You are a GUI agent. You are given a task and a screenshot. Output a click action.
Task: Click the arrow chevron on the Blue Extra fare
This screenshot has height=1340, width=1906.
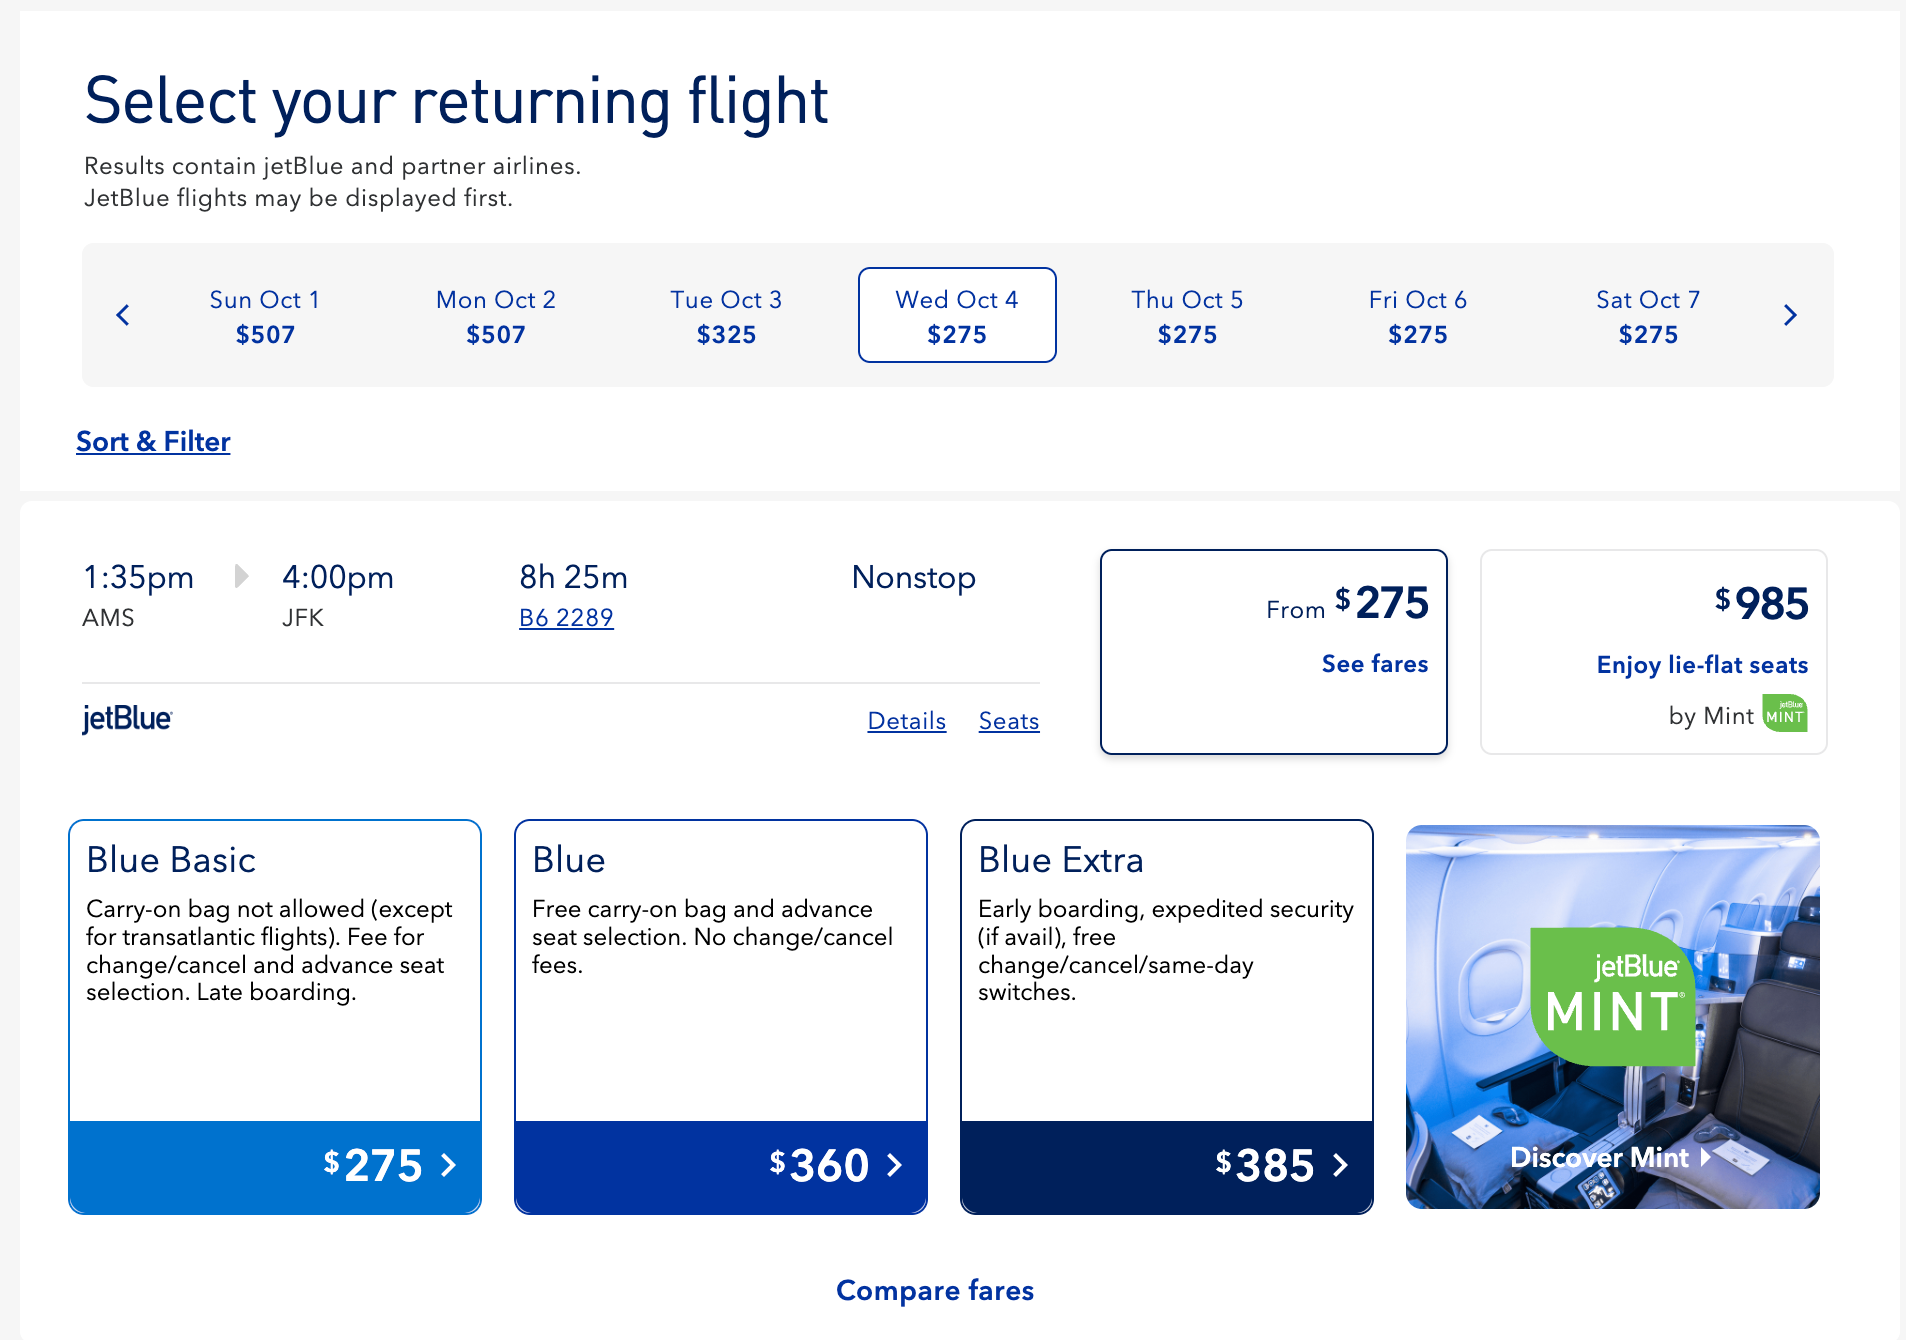pyautogui.click(x=1341, y=1166)
